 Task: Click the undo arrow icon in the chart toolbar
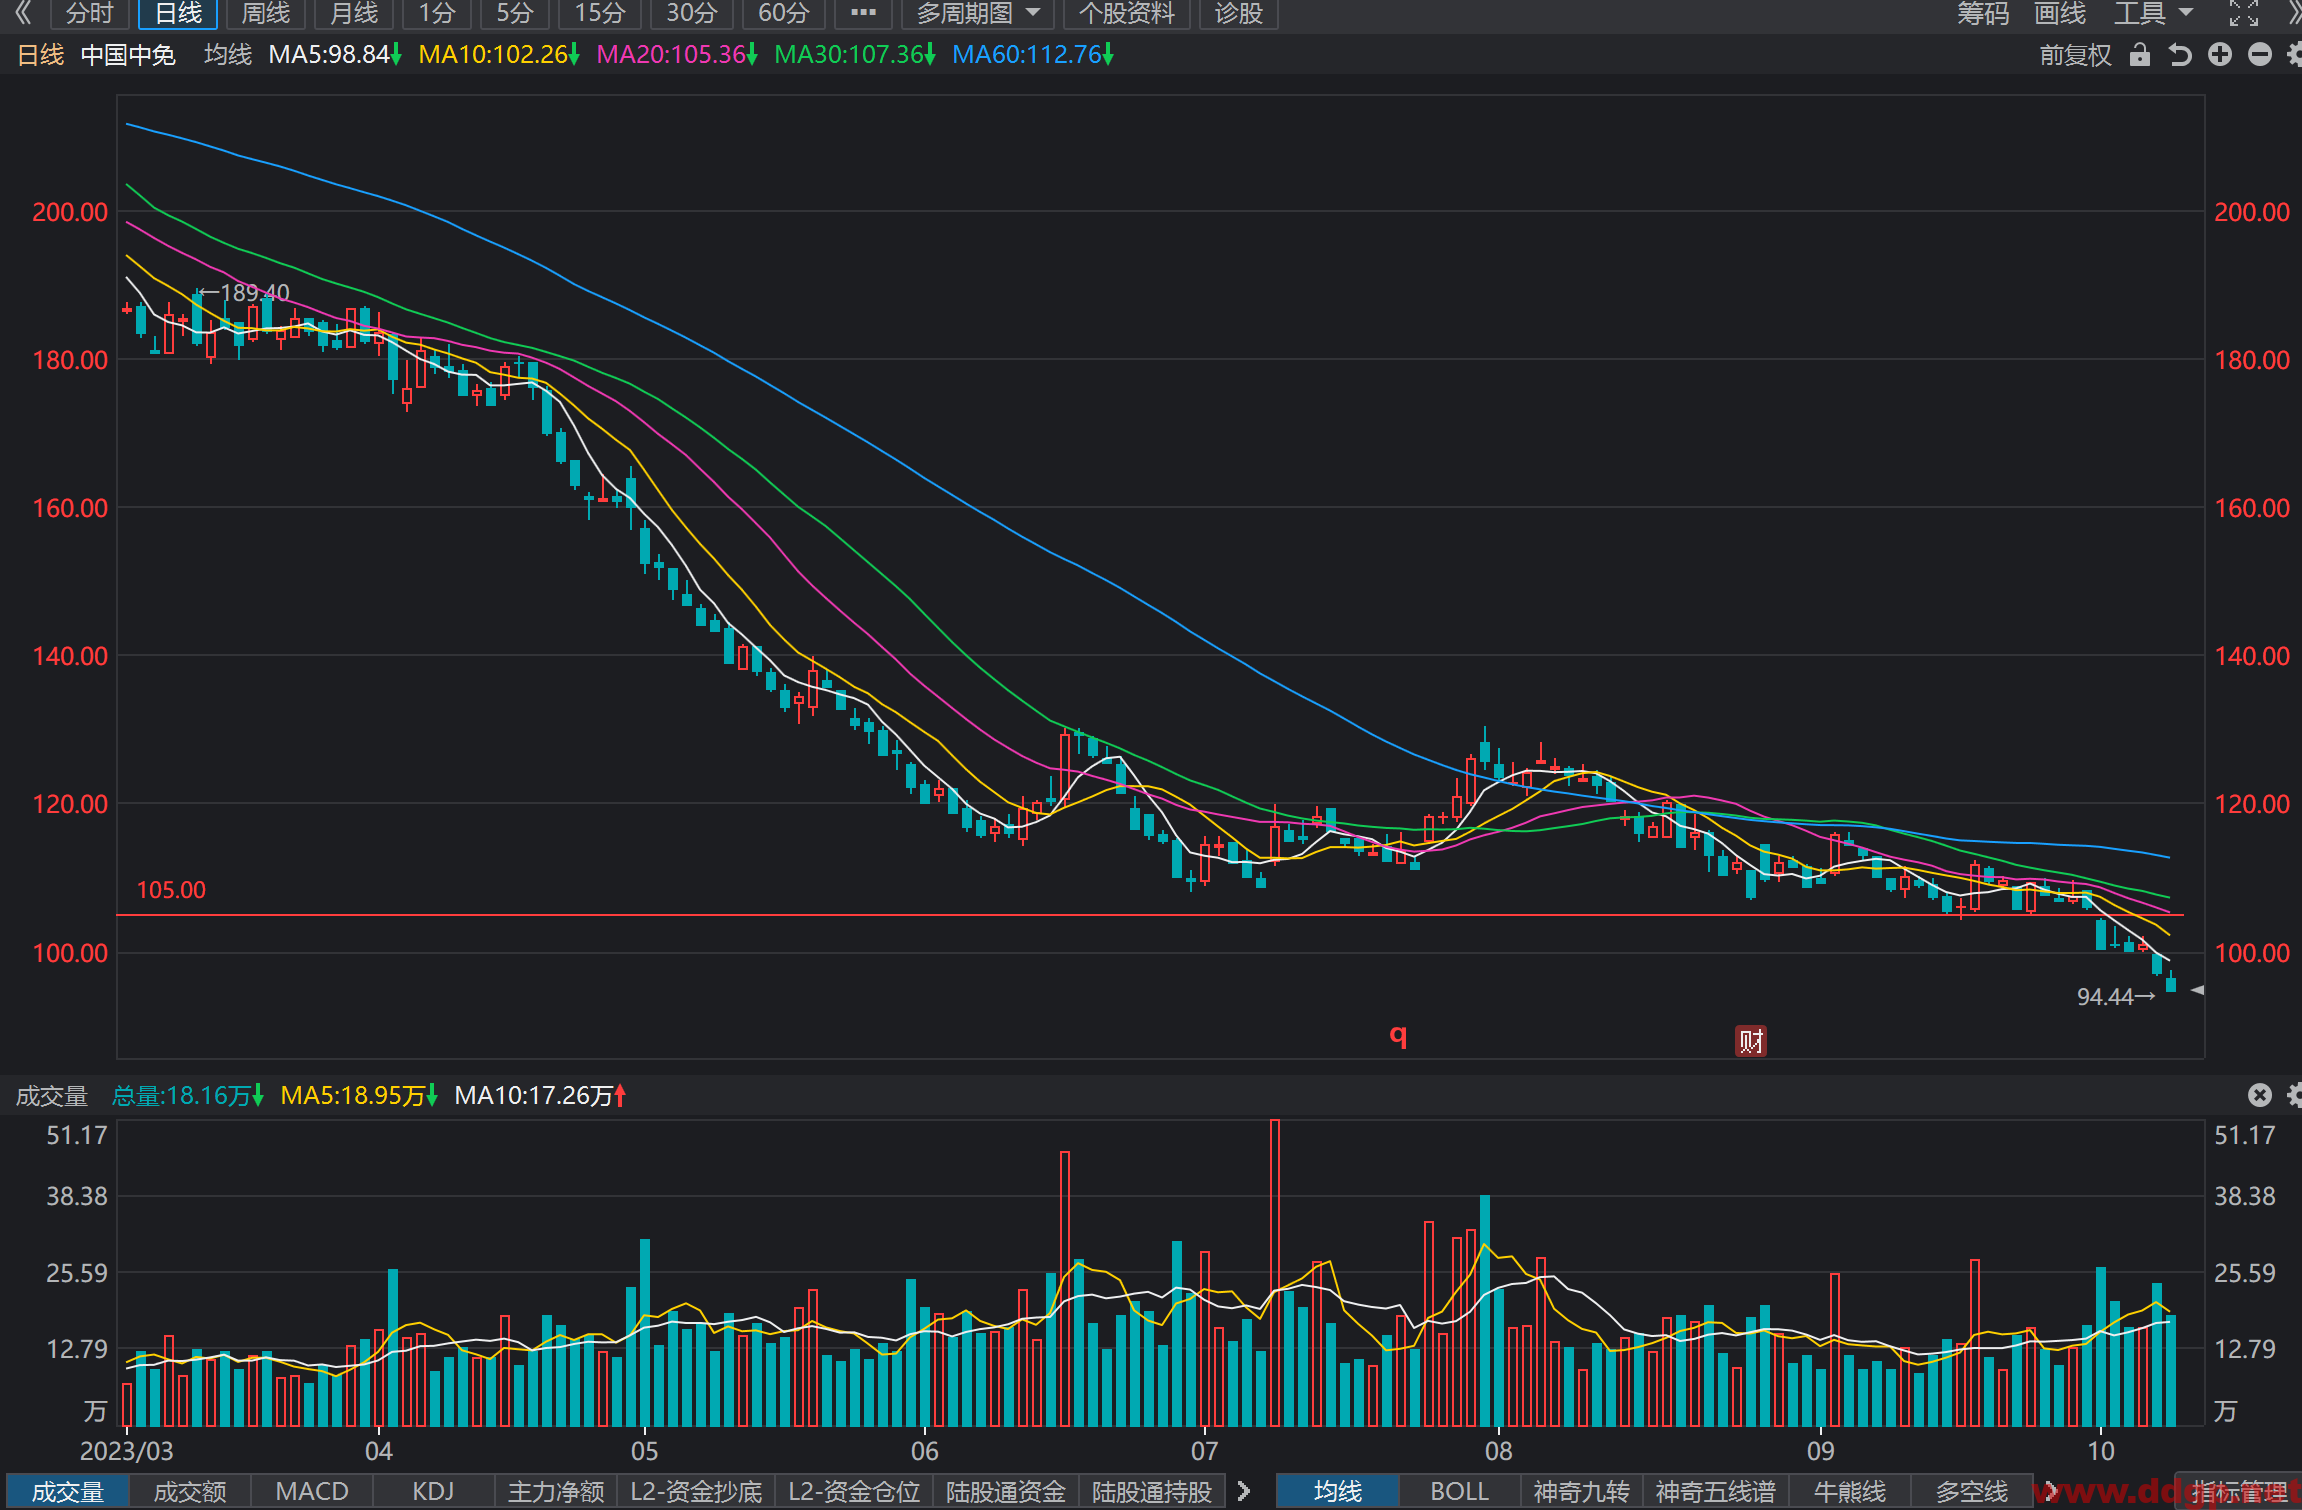pyautogui.click(x=2180, y=54)
